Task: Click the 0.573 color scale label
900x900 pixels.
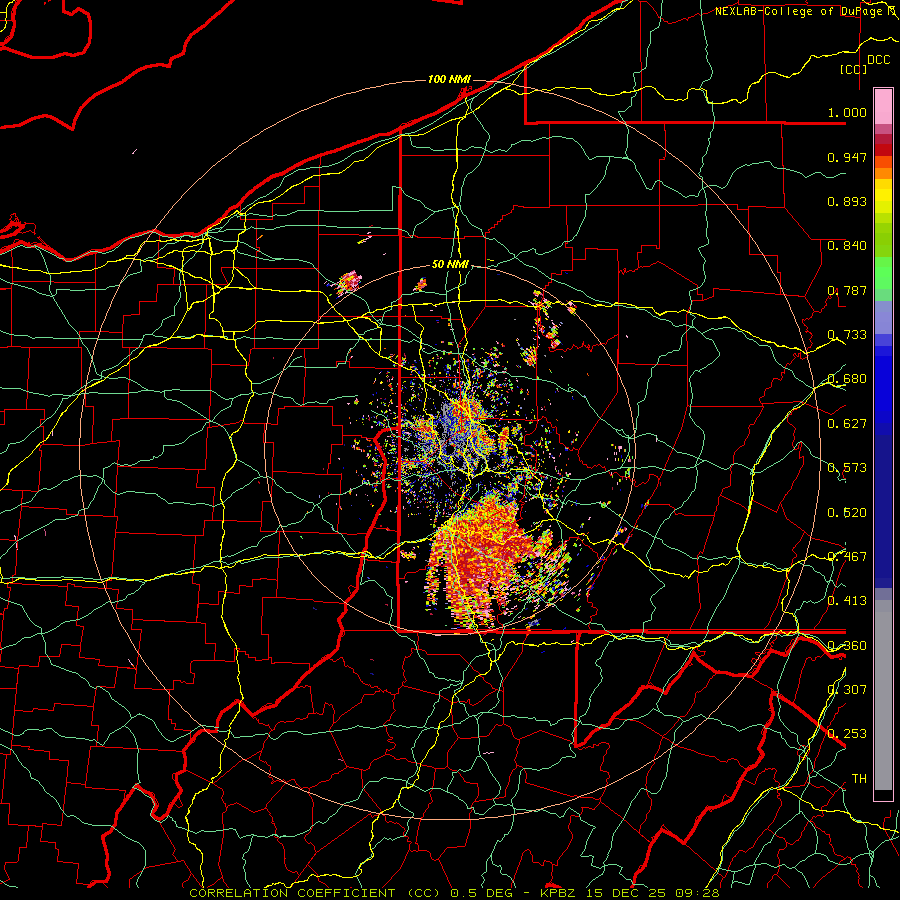Action: coord(847,468)
